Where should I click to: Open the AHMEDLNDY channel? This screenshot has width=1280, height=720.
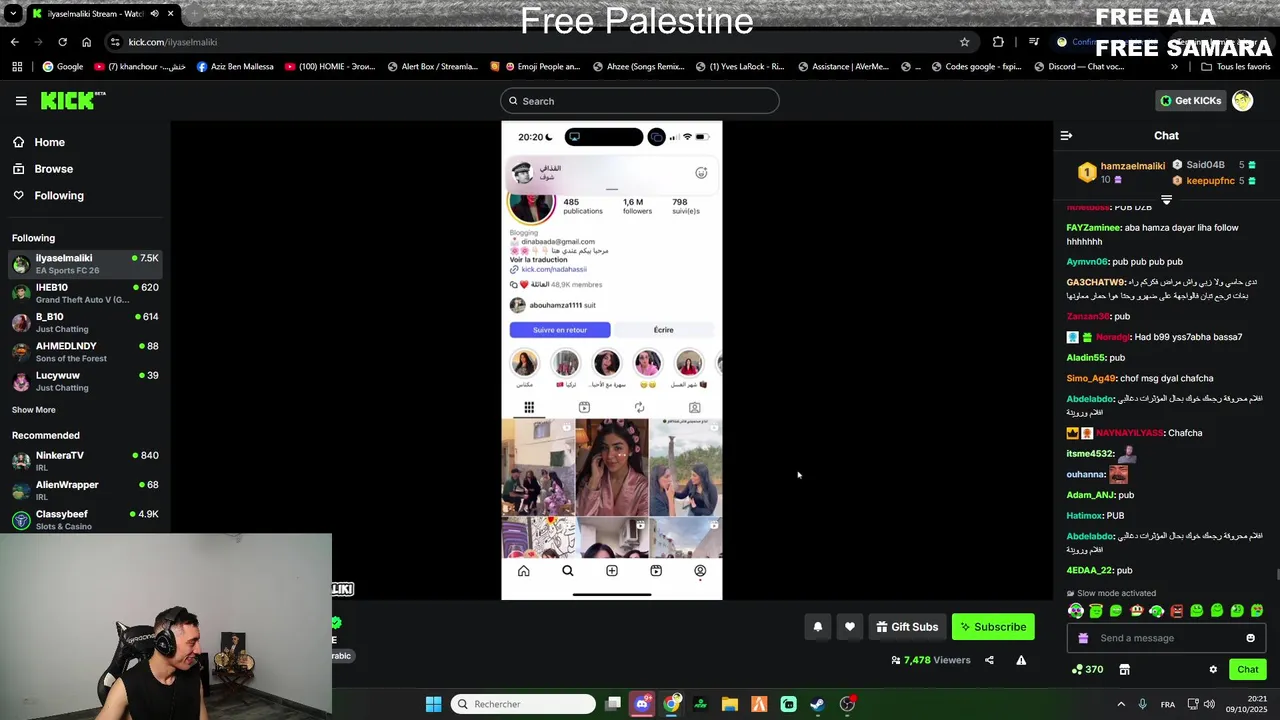point(85,351)
